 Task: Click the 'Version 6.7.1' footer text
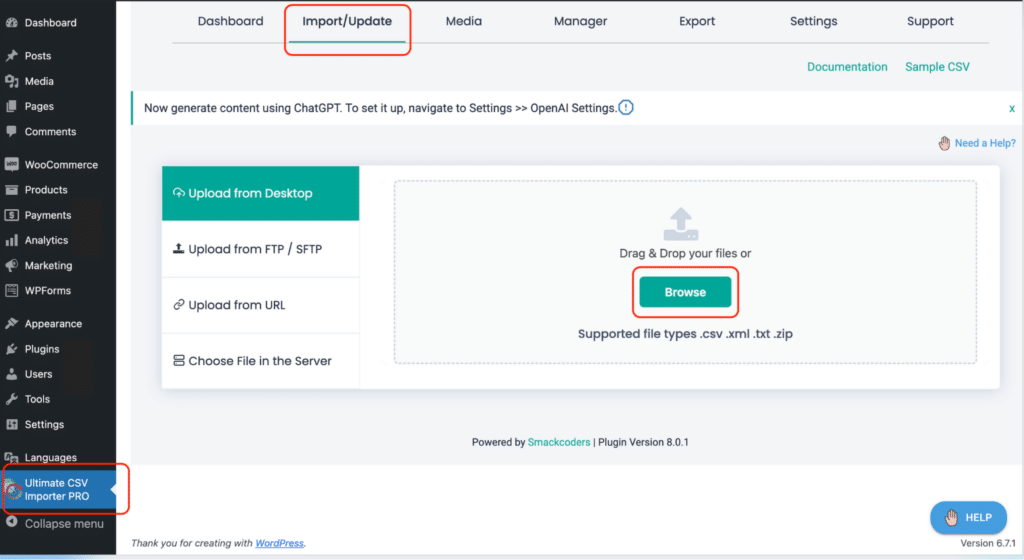click(x=987, y=543)
